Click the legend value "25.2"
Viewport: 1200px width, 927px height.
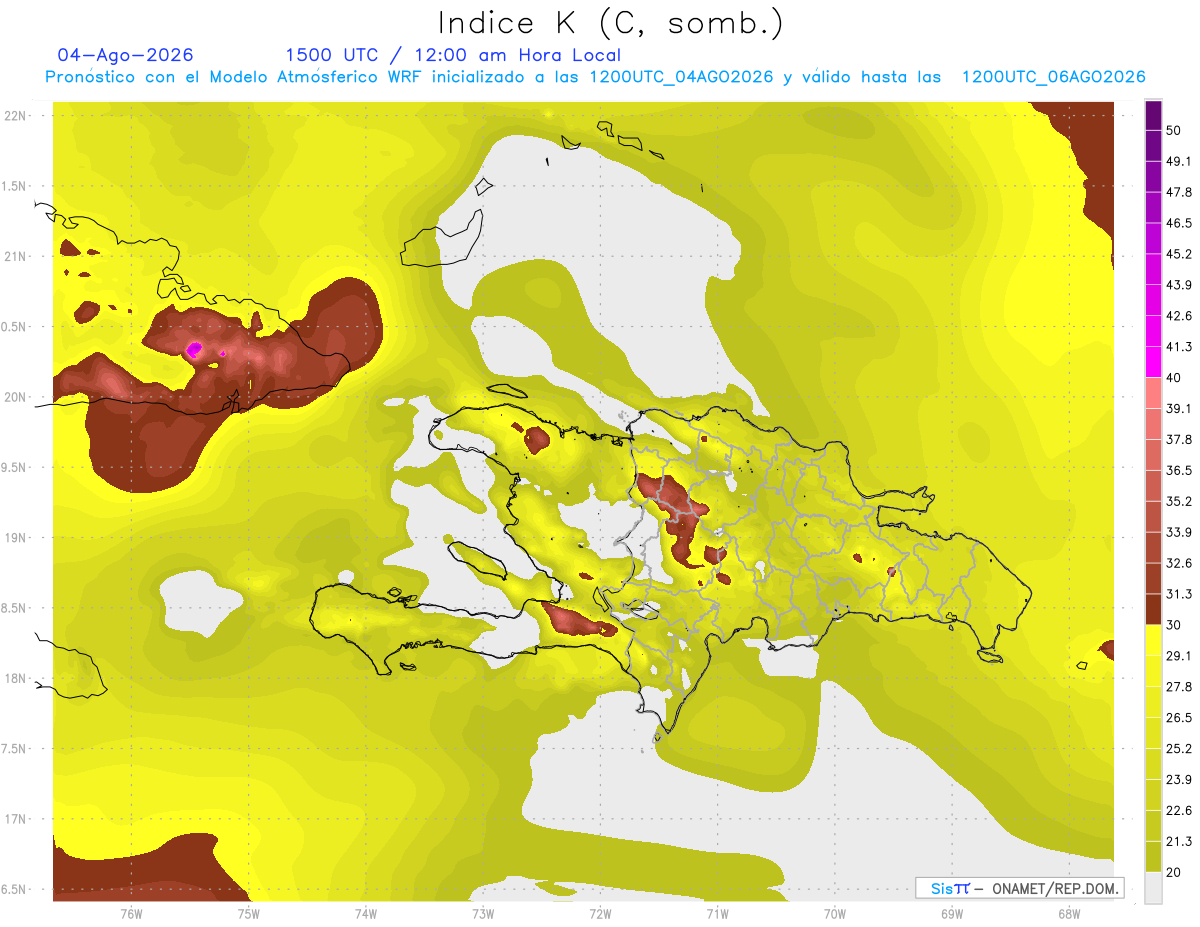tap(1179, 749)
